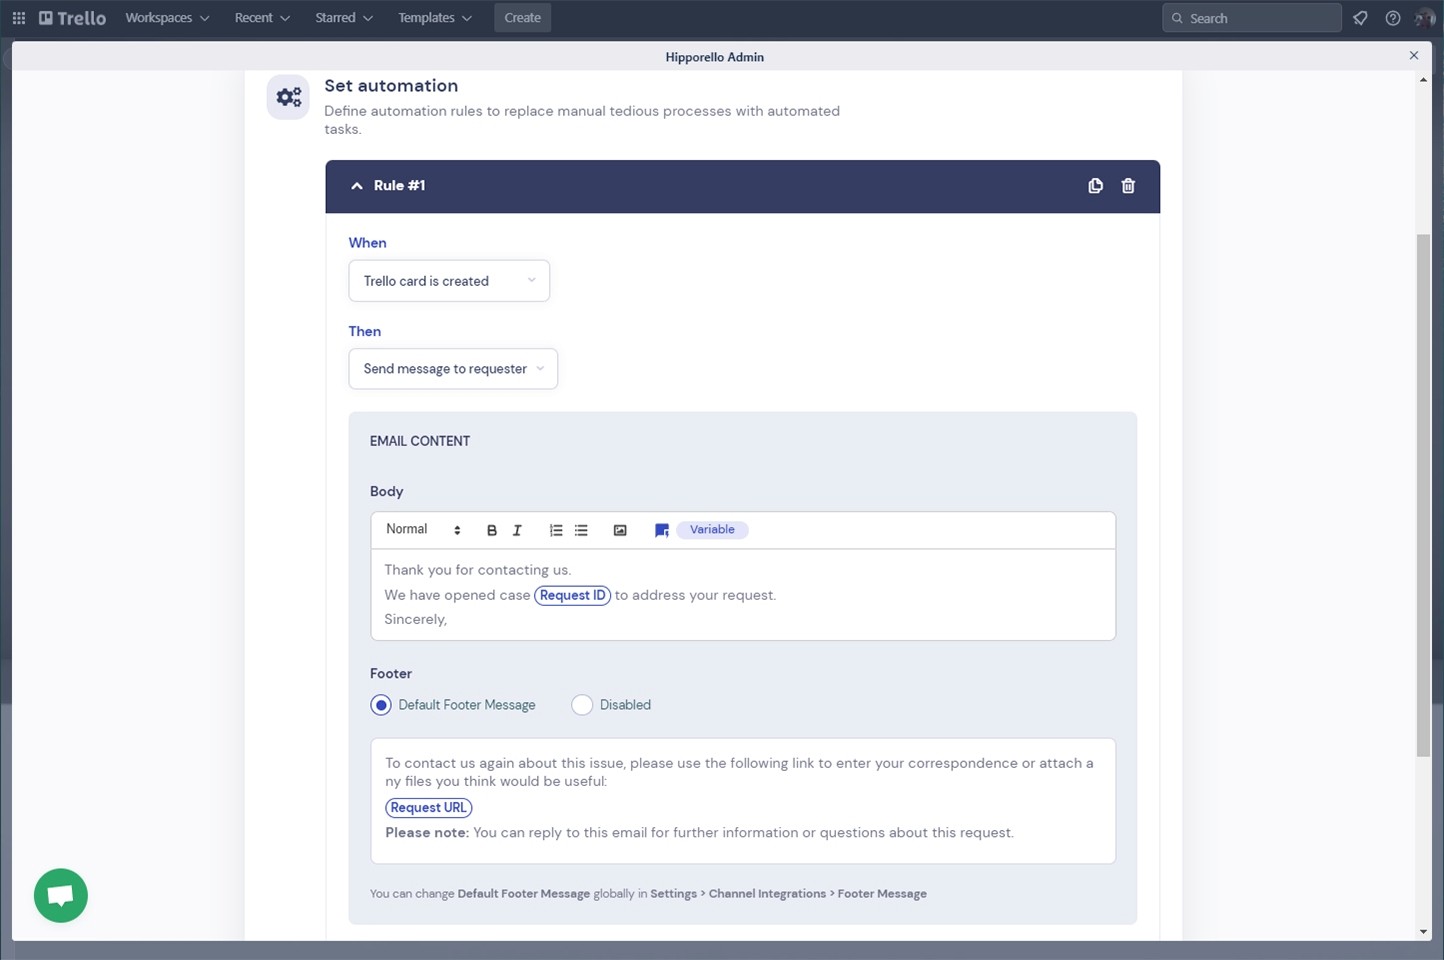The height and width of the screenshot is (960, 1444).
Task: Insert ordered list in Body editor
Action: [x=556, y=531]
